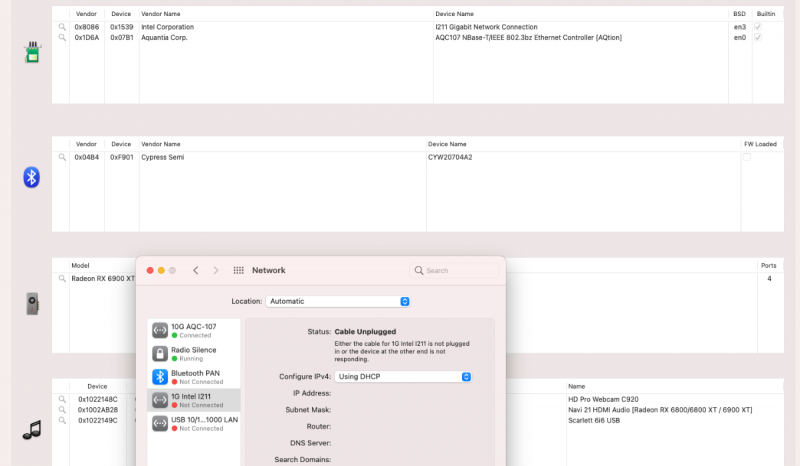This screenshot has height=466, width=800.
Task: Toggle Builtin checkbox for I211 Gigabit row
Action: [x=758, y=27]
